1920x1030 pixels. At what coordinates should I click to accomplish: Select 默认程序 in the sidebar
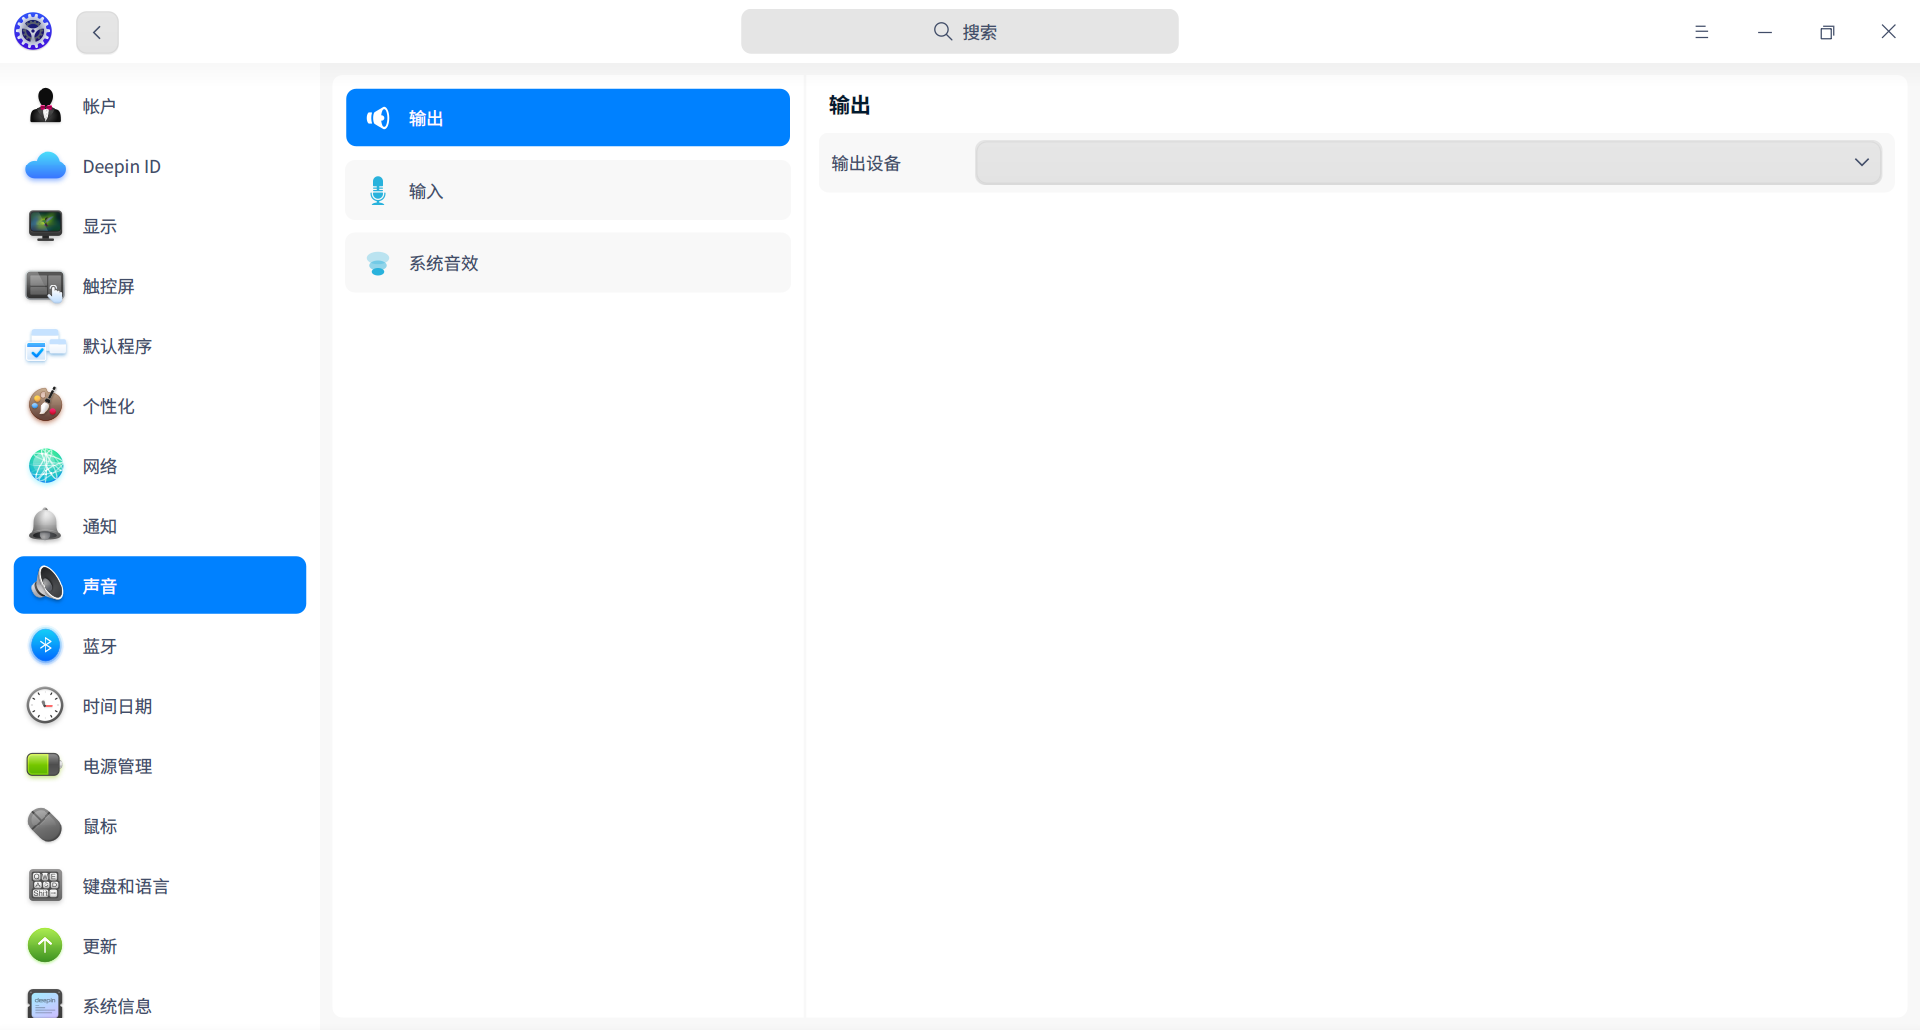click(x=160, y=346)
